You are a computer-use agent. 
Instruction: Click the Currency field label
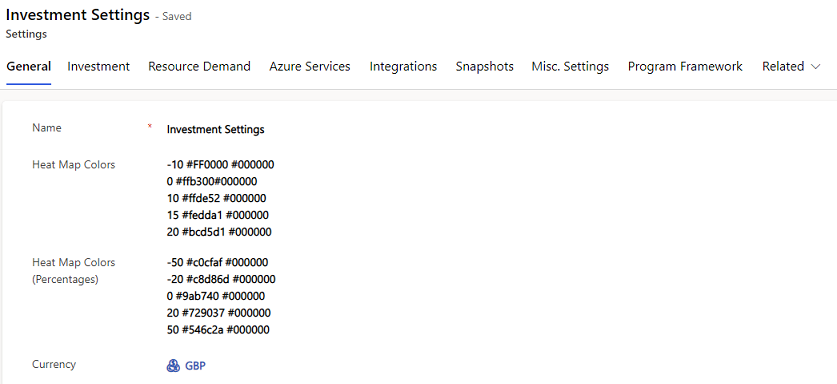pyautogui.click(x=54, y=364)
